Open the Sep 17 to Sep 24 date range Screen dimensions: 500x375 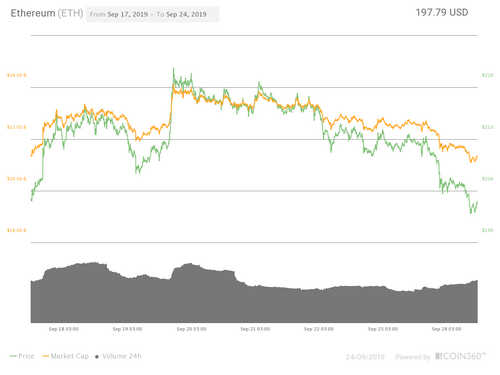[x=153, y=14]
